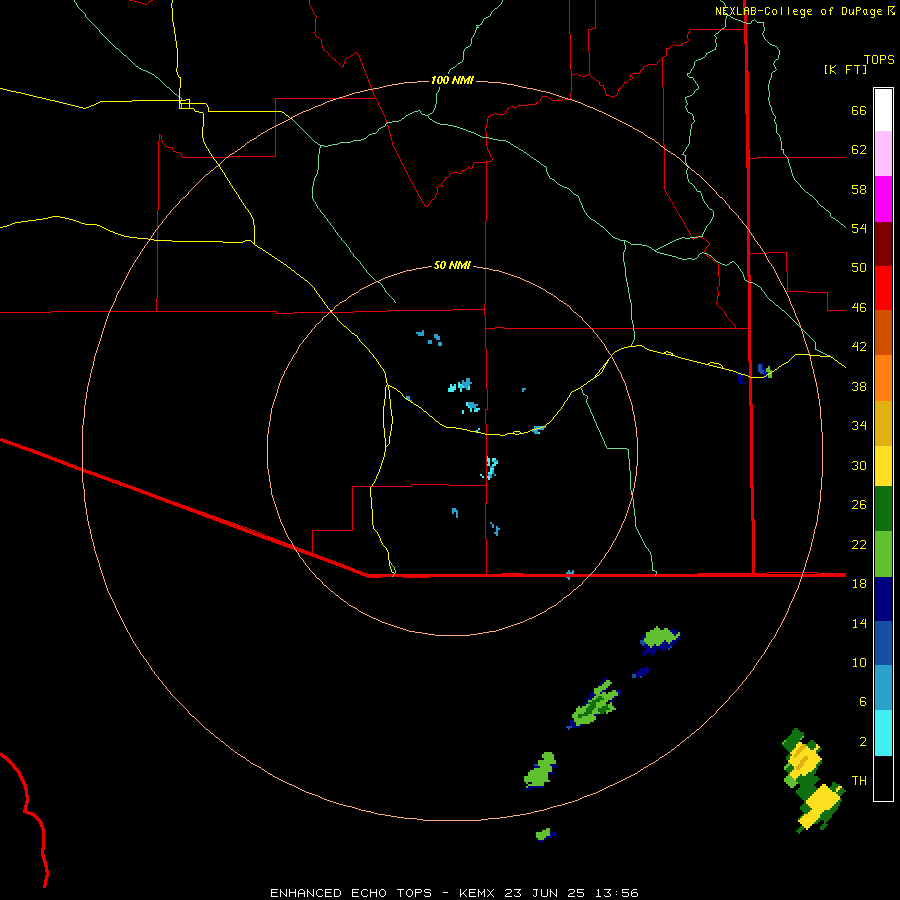Click the ENHANCED ECHO TOPS caption
This screenshot has width=900, height=900.
click(351, 893)
